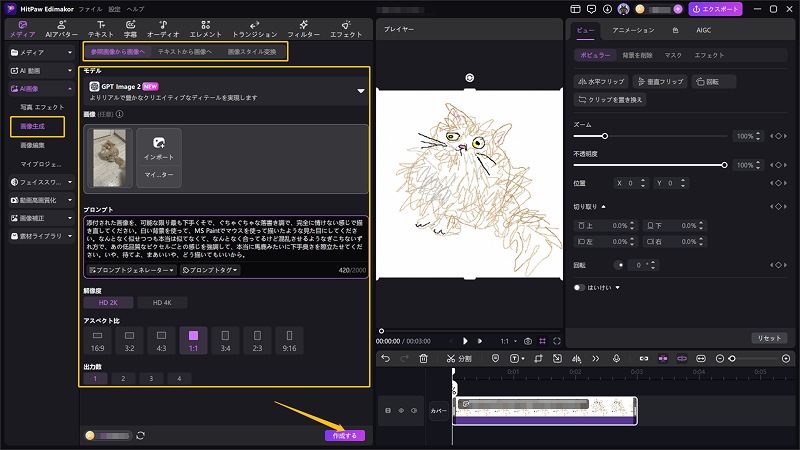Click the user avatar cat icon in title bar

click(623, 9)
